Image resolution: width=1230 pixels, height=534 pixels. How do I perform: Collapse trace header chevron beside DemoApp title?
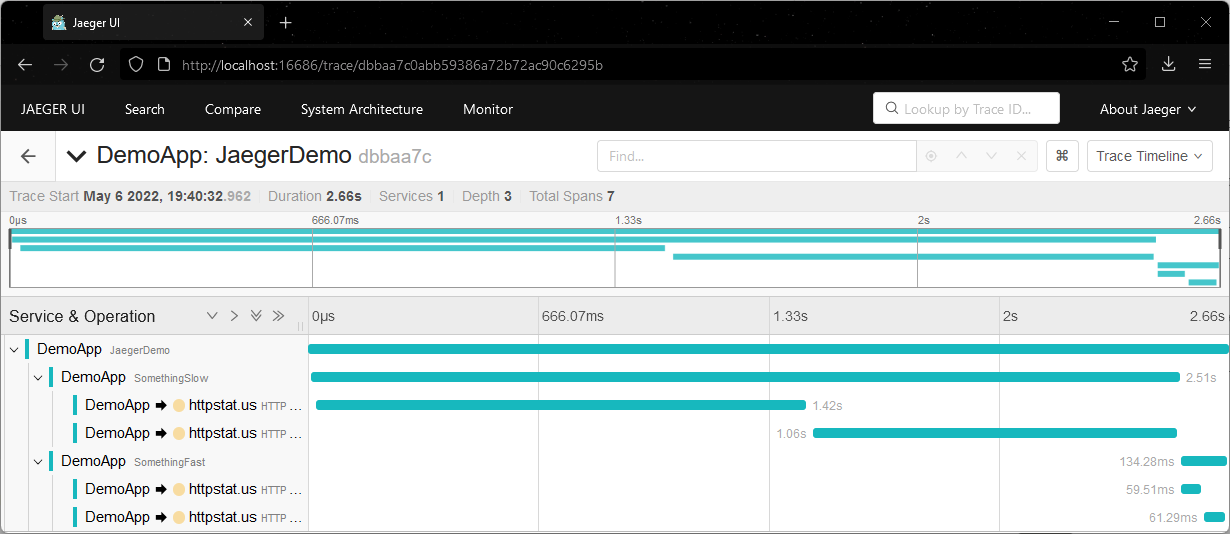pyautogui.click(x=76, y=156)
